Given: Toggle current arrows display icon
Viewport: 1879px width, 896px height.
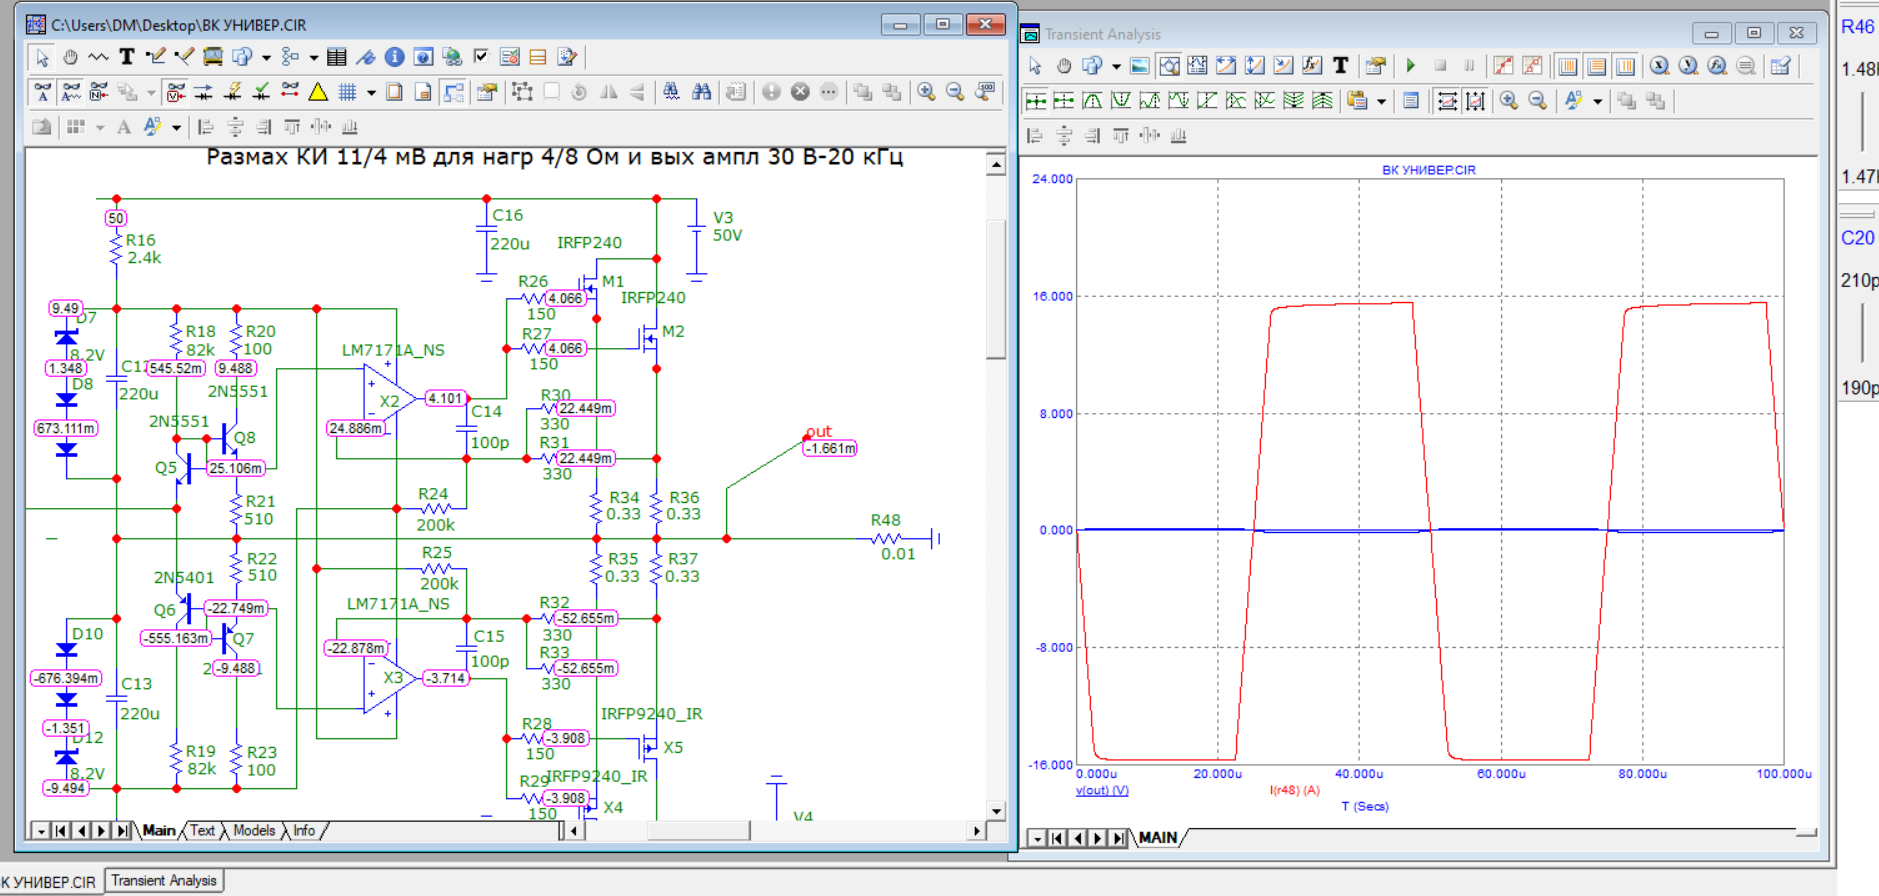Looking at the screenshot, I should tap(203, 92).
